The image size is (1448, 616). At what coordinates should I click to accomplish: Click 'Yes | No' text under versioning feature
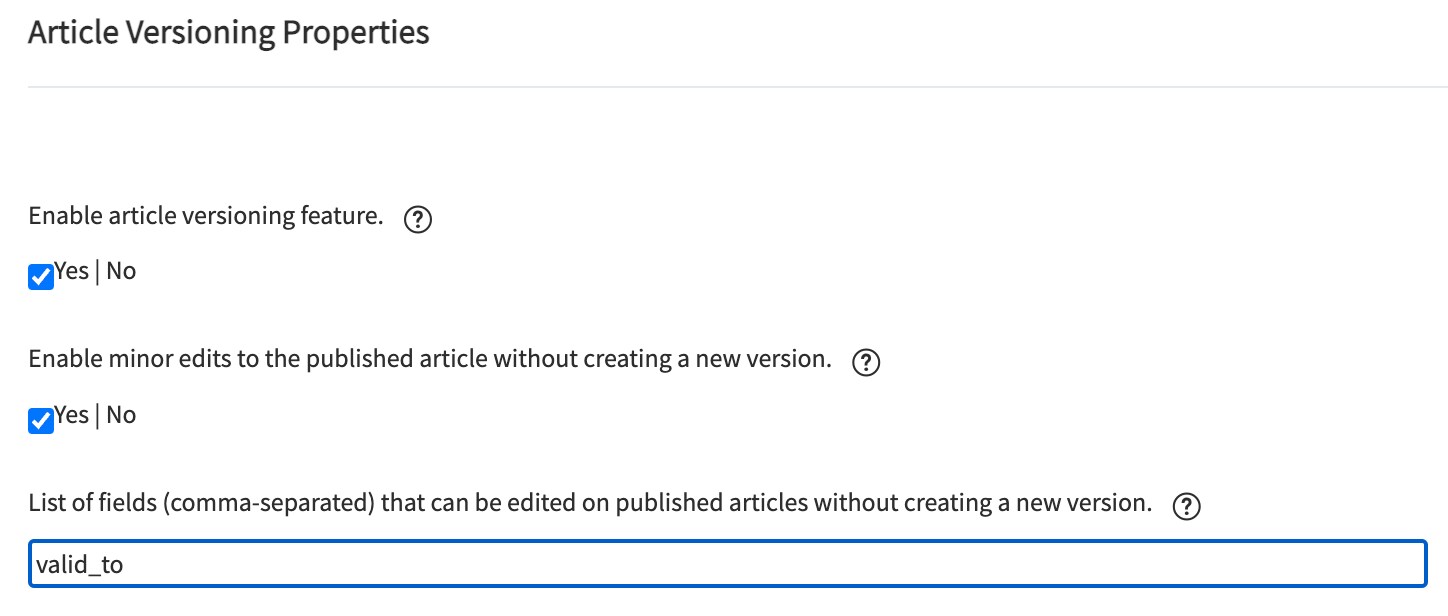(x=95, y=271)
